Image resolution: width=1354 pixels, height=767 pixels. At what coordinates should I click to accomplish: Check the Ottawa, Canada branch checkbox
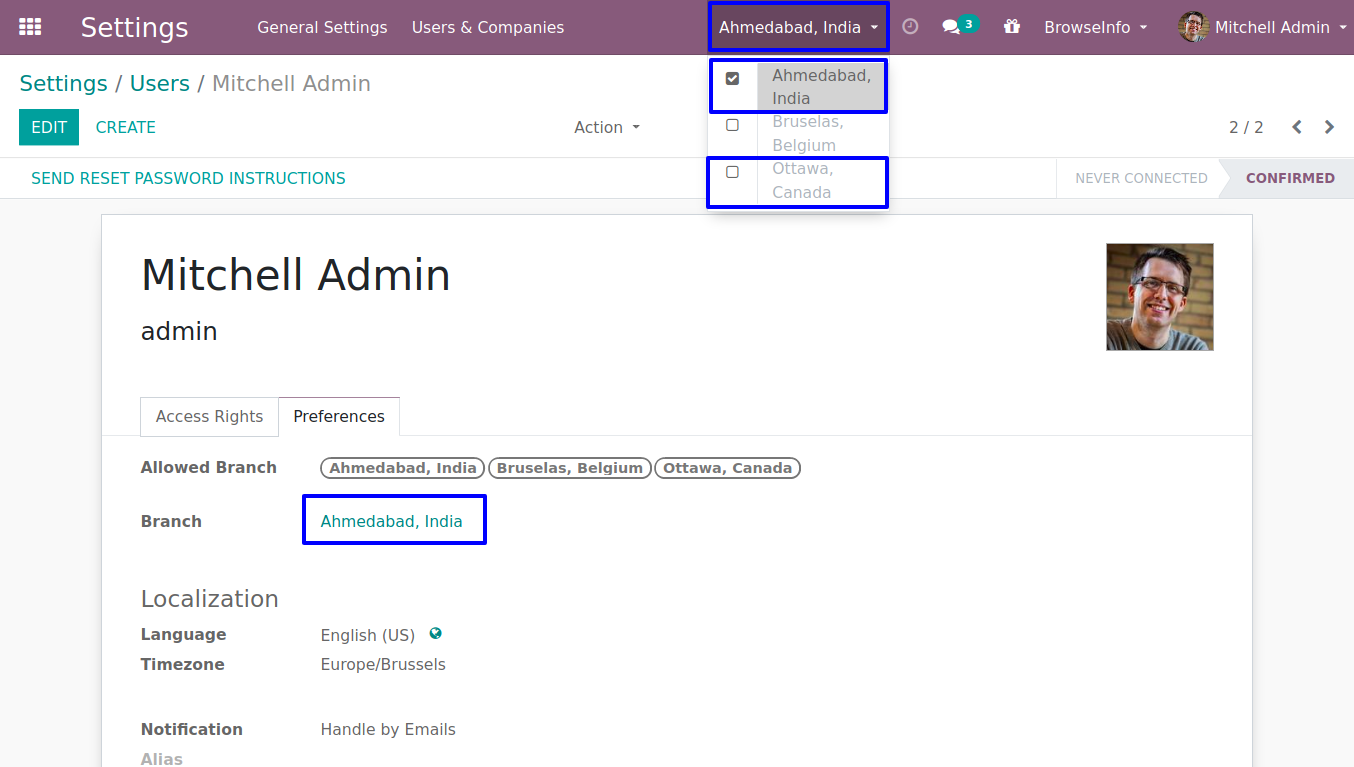(732, 172)
